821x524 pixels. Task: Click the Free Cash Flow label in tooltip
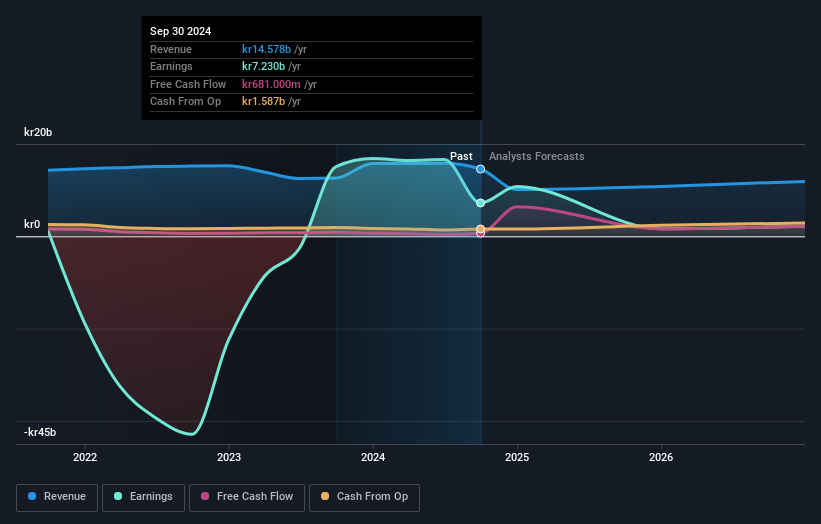(188, 84)
